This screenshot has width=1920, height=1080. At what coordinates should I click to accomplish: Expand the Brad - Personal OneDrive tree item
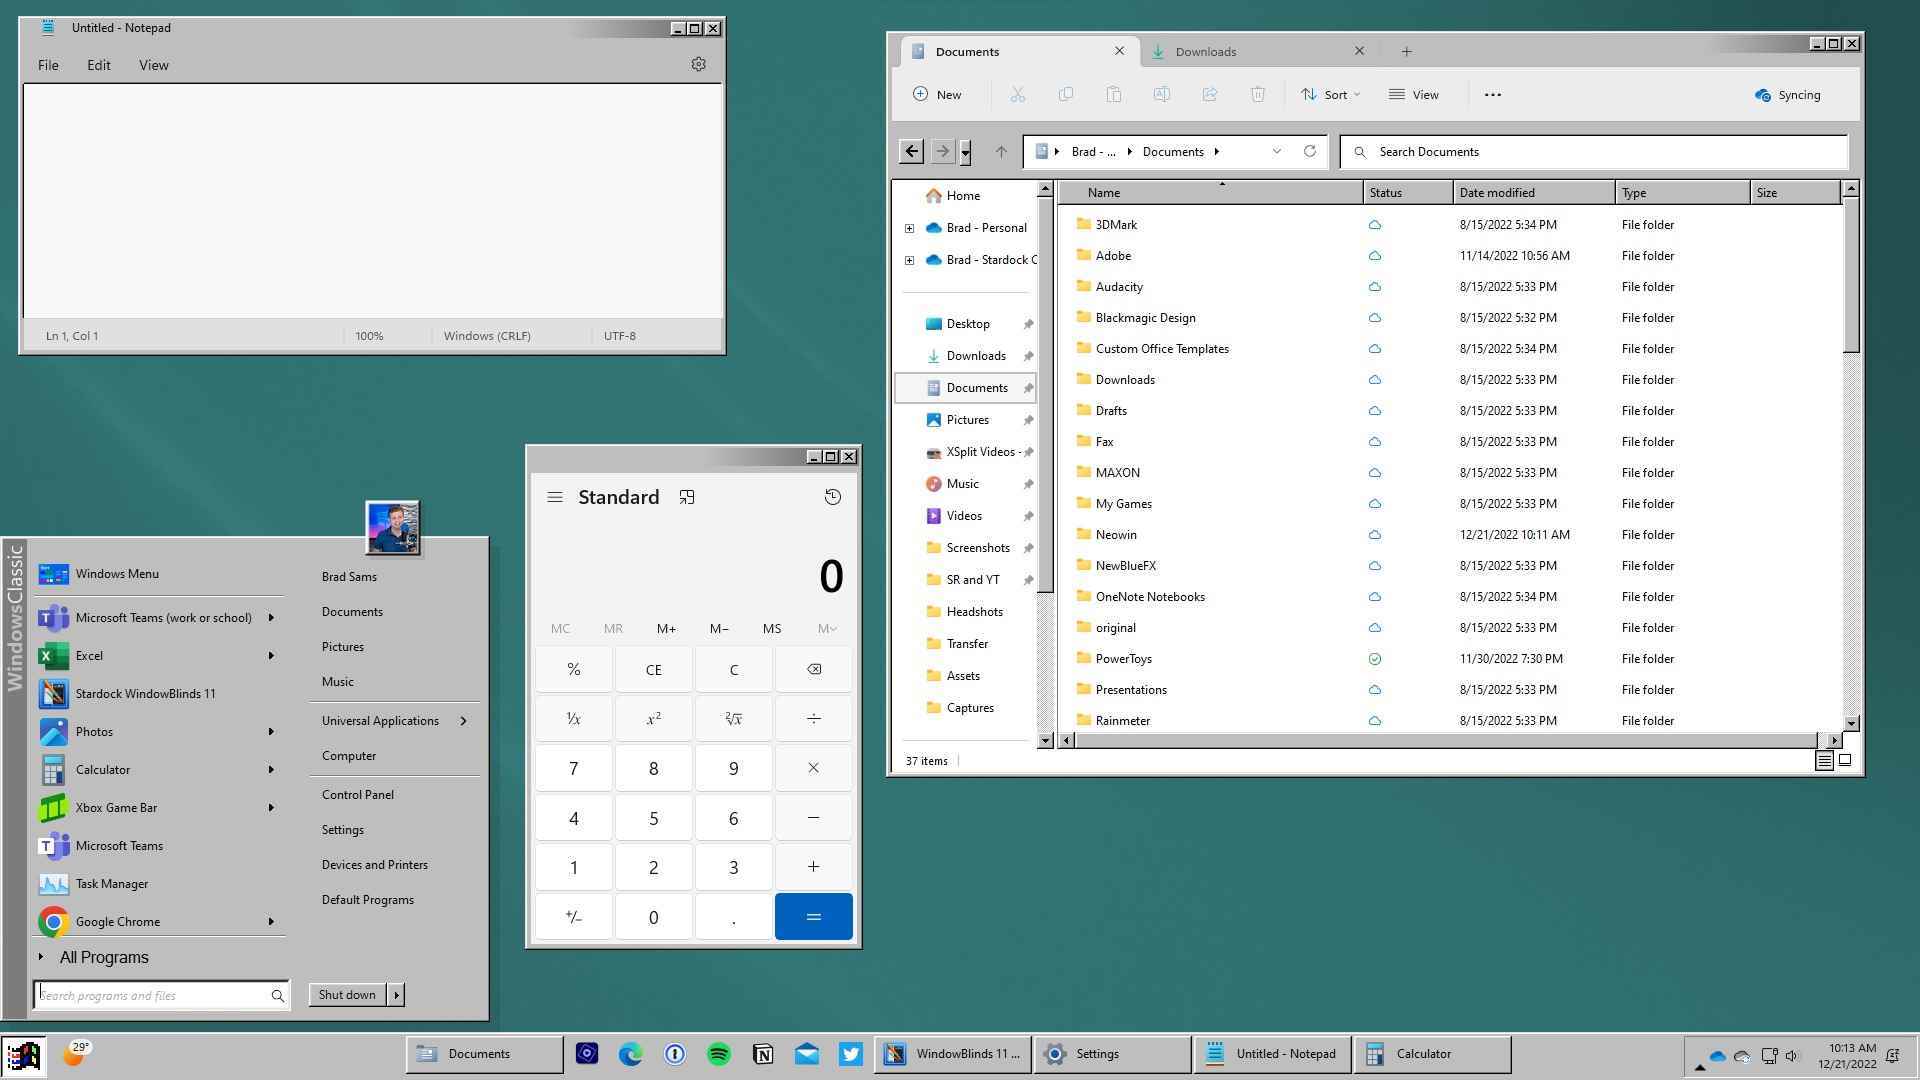tap(910, 227)
